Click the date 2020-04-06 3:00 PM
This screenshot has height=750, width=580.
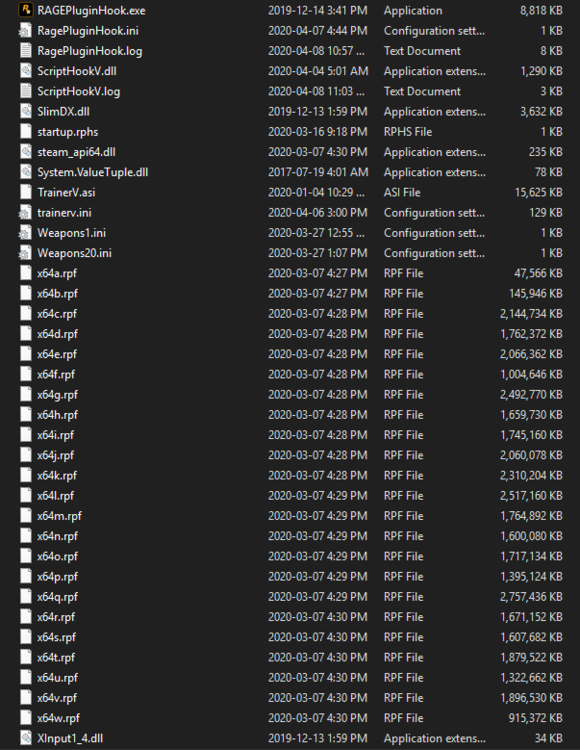point(317,212)
